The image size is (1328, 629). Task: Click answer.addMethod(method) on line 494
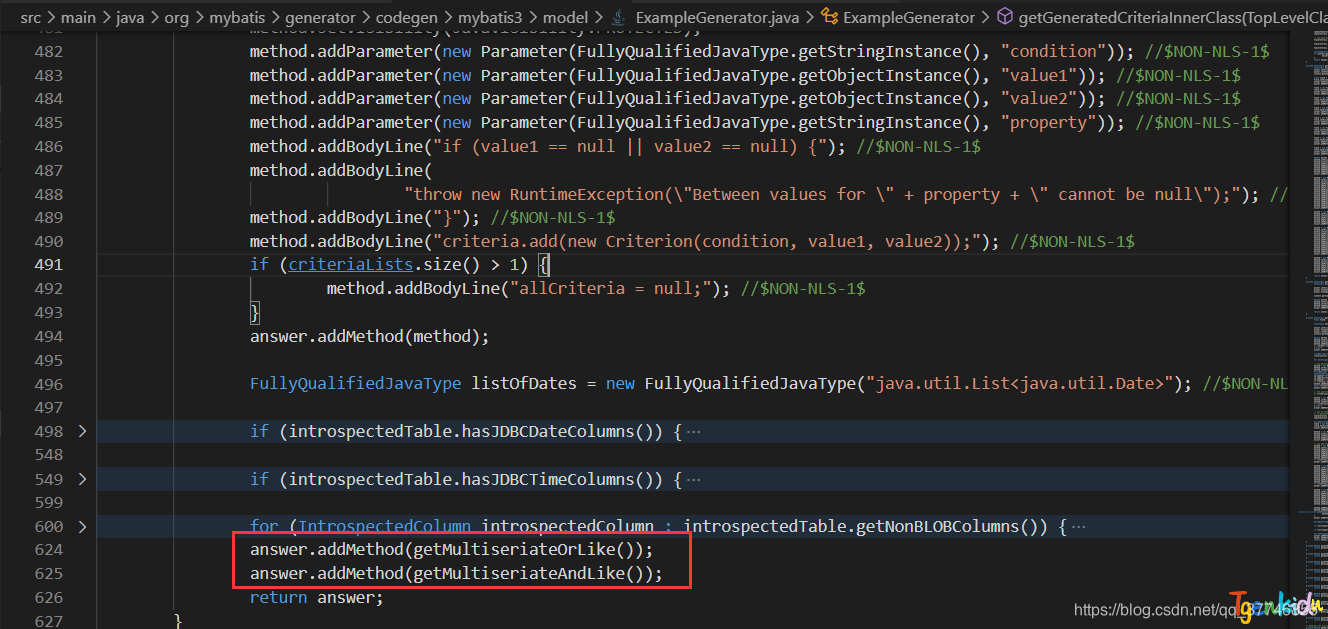coord(369,337)
